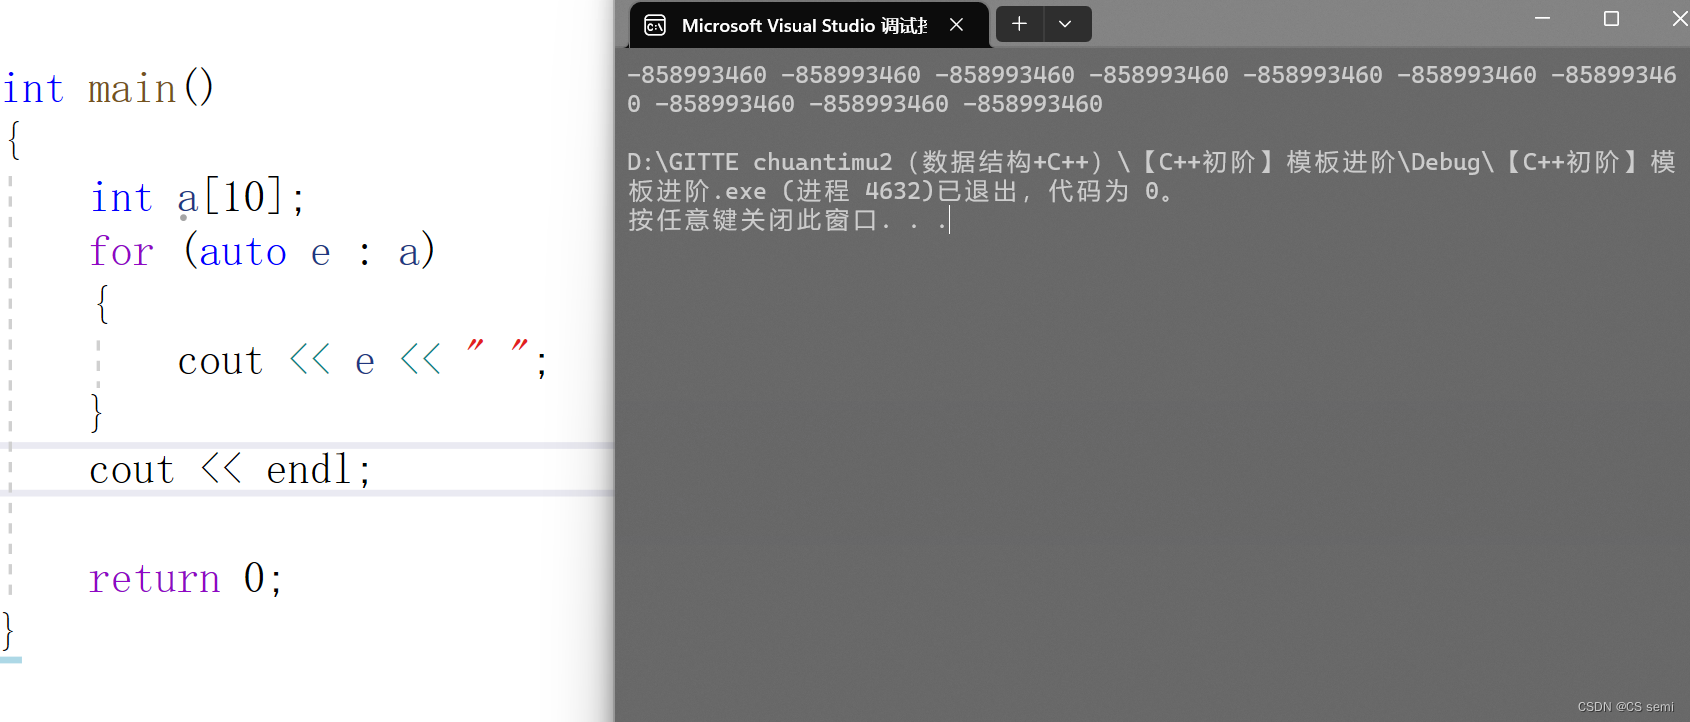Click the 'int main()' line in code
The height and width of the screenshot is (722, 1690).
click(108, 89)
